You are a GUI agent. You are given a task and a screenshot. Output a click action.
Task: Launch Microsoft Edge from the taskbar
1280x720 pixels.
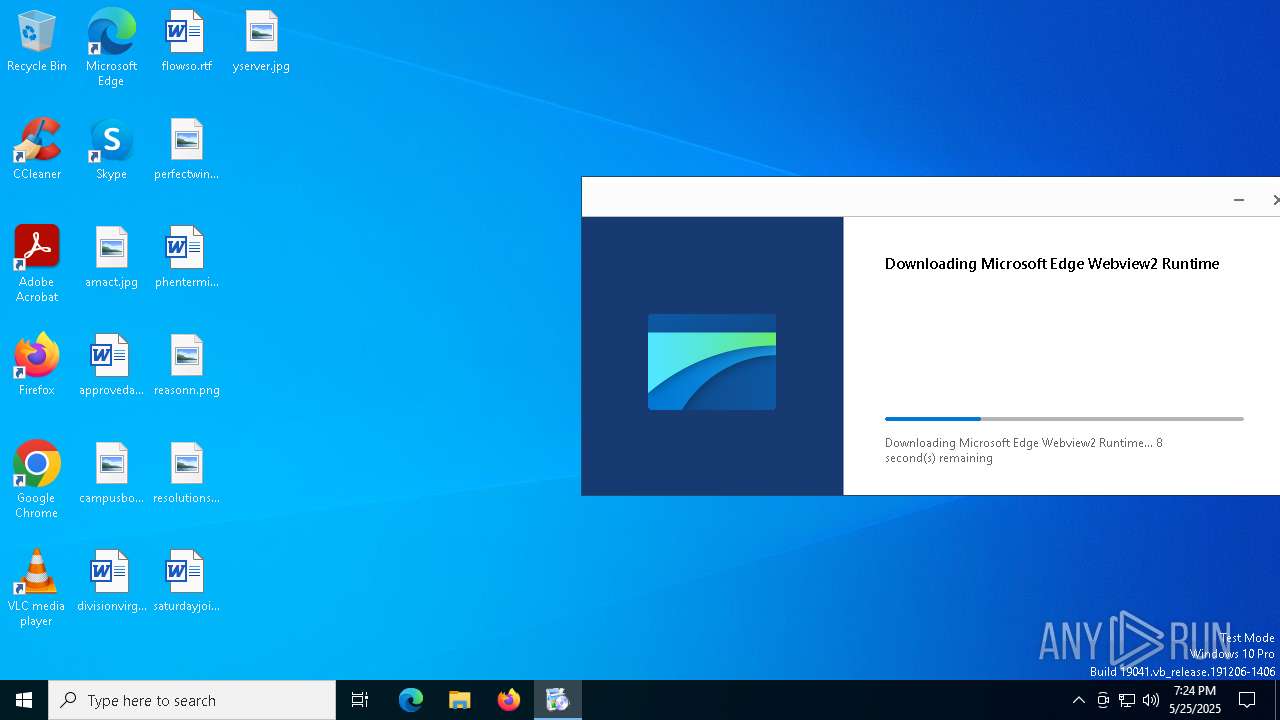pos(411,700)
